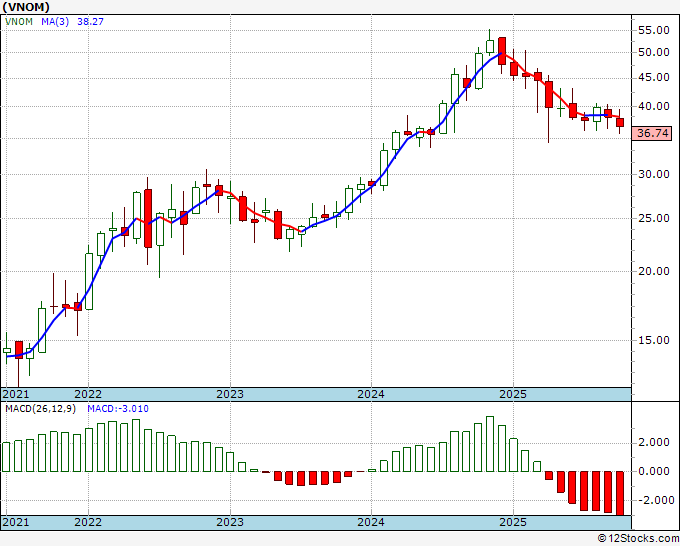
Task: Click the 2021 label on MACD axis
Action: pos(16,522)
